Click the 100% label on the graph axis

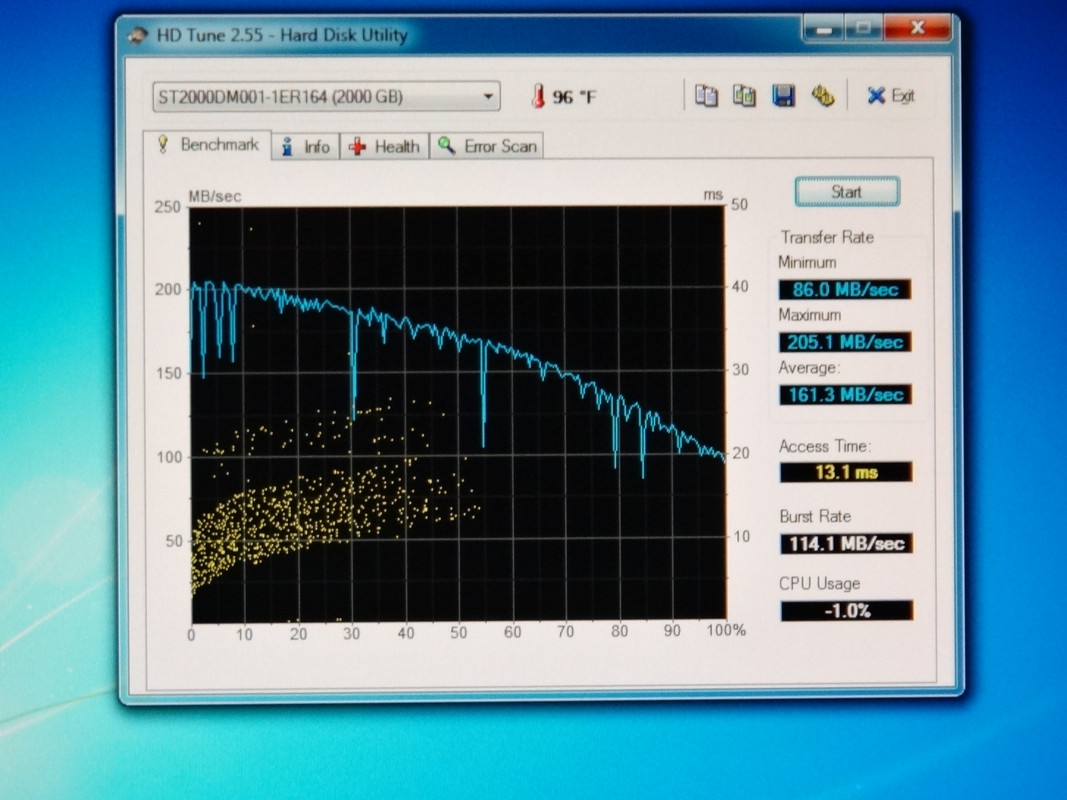[726, 631]
